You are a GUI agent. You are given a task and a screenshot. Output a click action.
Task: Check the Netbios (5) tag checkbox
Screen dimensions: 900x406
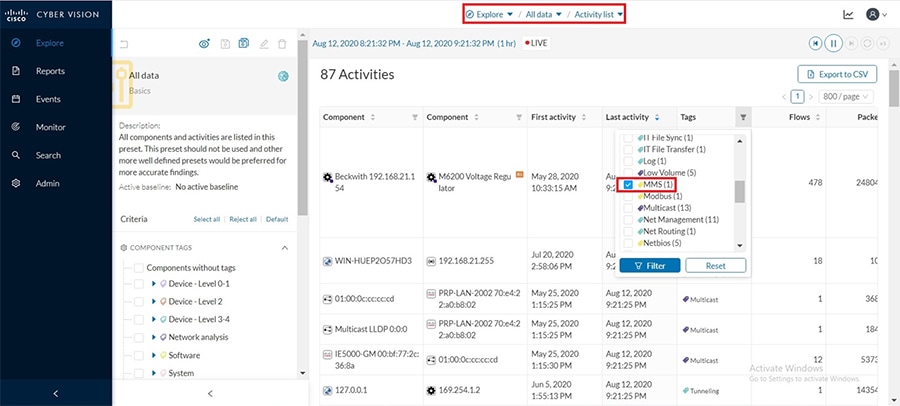tap(629, 243)
